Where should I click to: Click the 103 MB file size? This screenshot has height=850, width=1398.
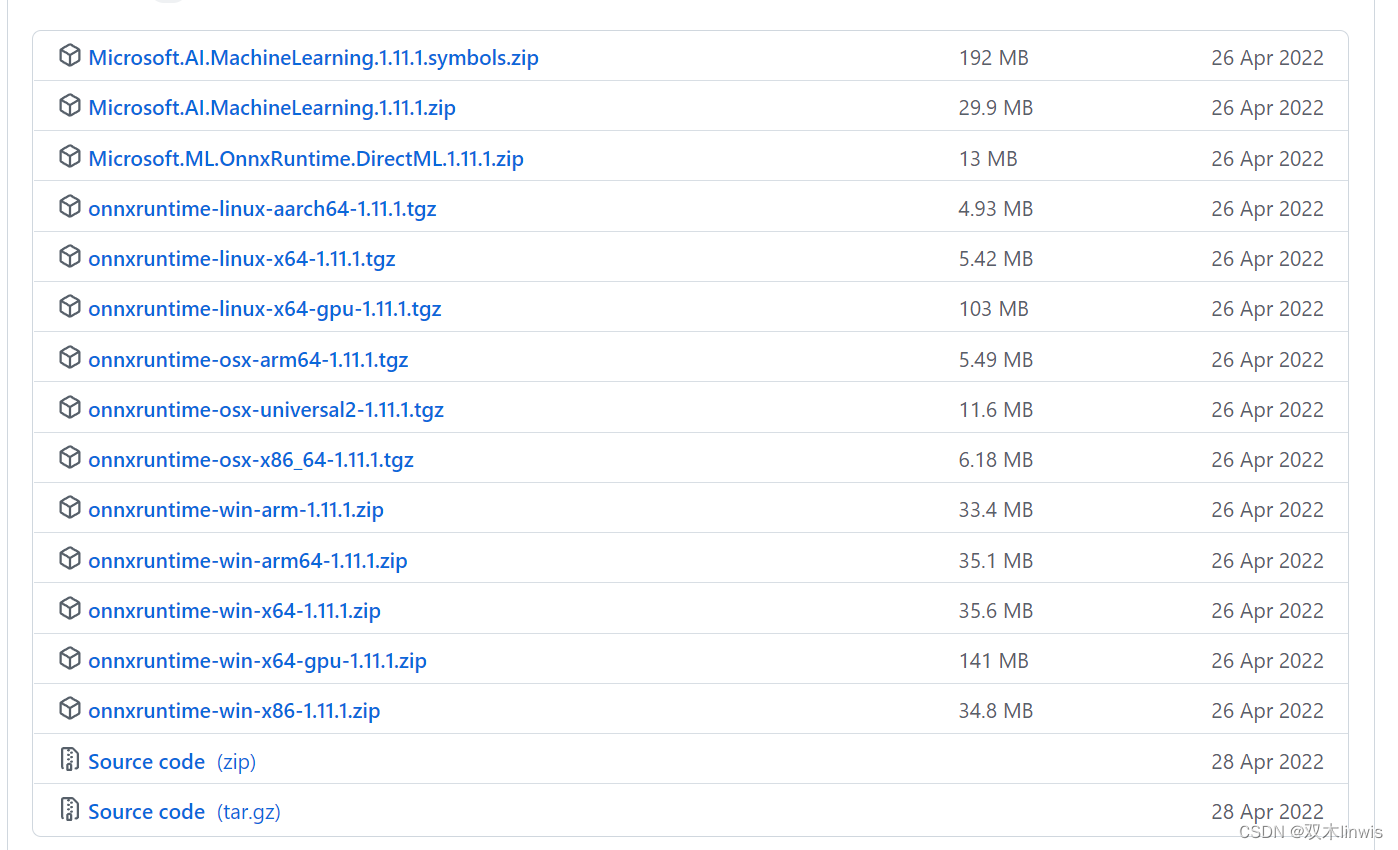click(993, 309)
